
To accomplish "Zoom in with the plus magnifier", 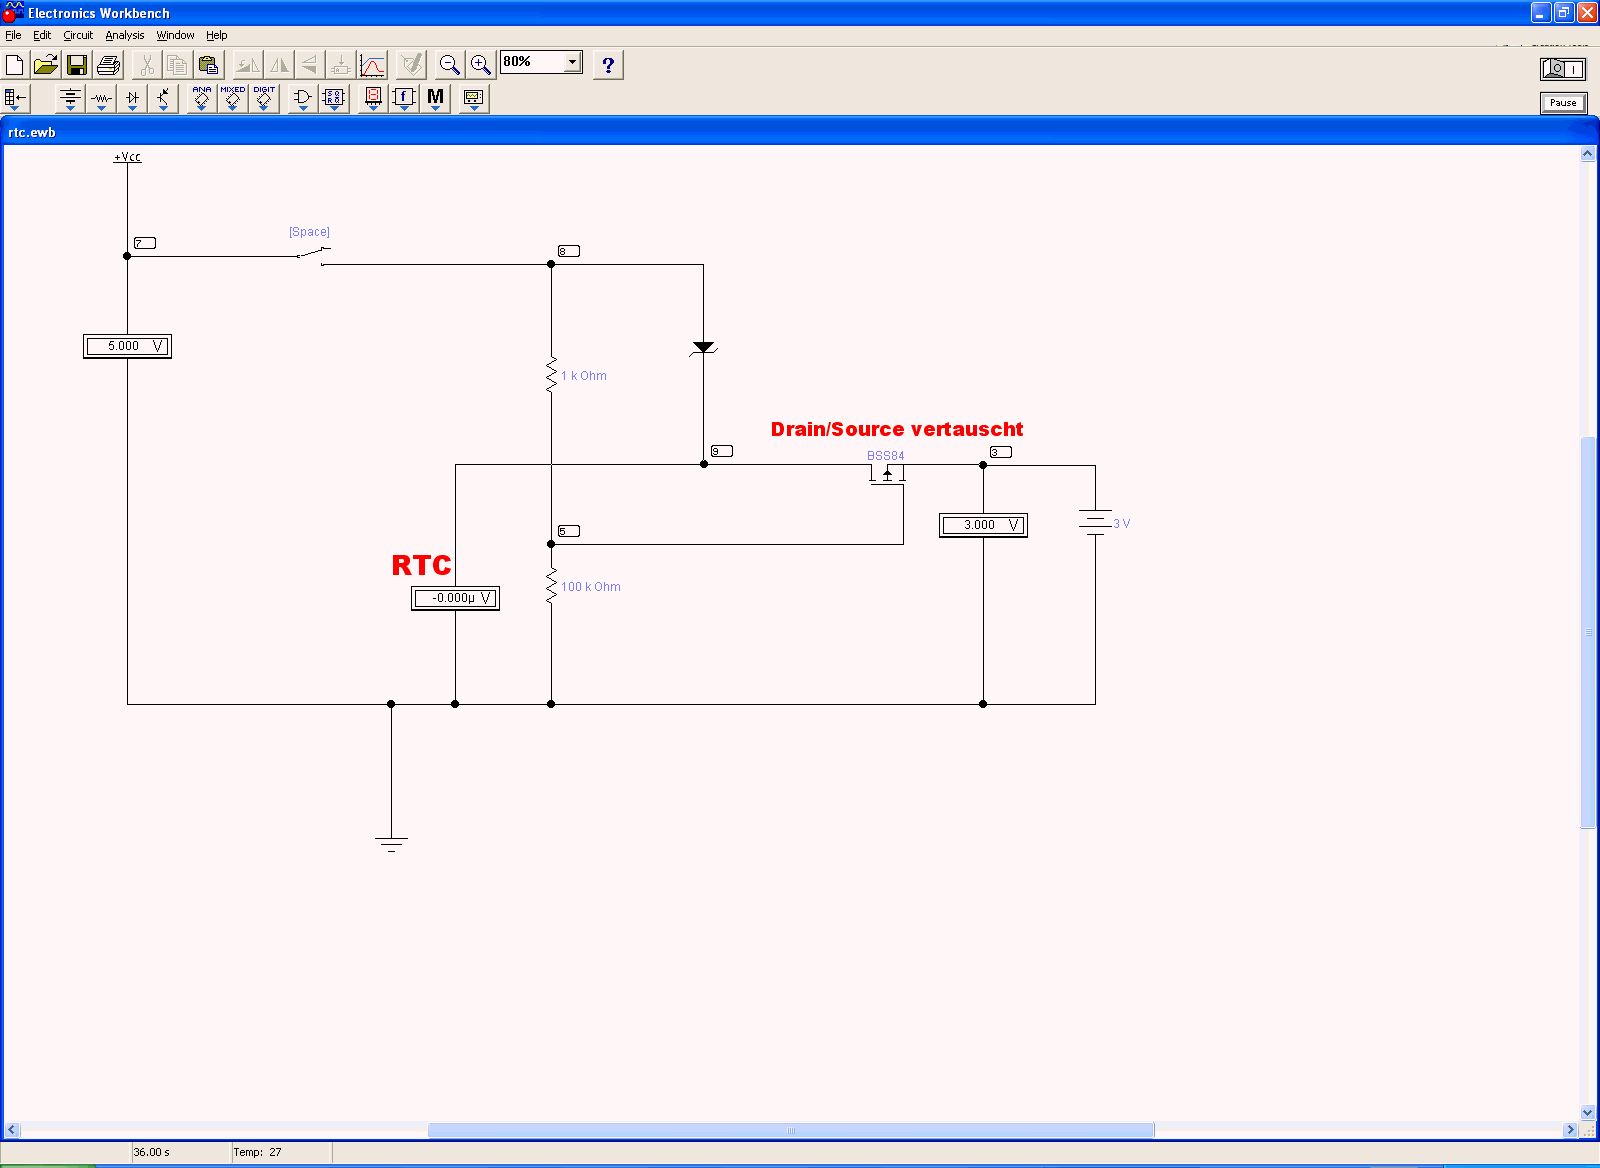I will (481, 66).
